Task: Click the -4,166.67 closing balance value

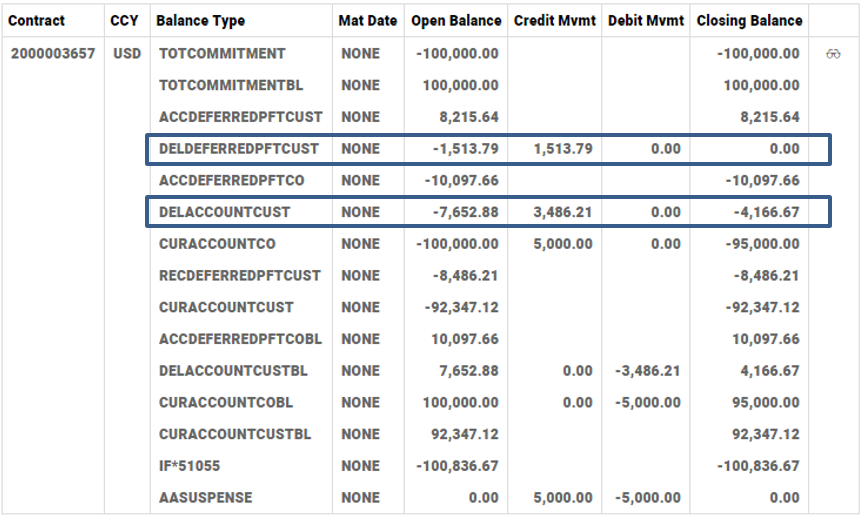Action: [x=762, y=212]
